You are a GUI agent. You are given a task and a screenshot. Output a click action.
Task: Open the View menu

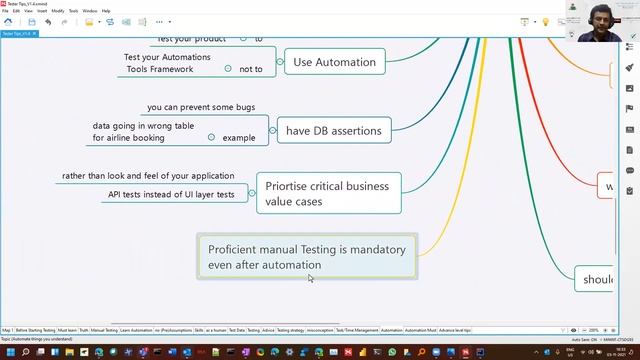tap(28, 11)
